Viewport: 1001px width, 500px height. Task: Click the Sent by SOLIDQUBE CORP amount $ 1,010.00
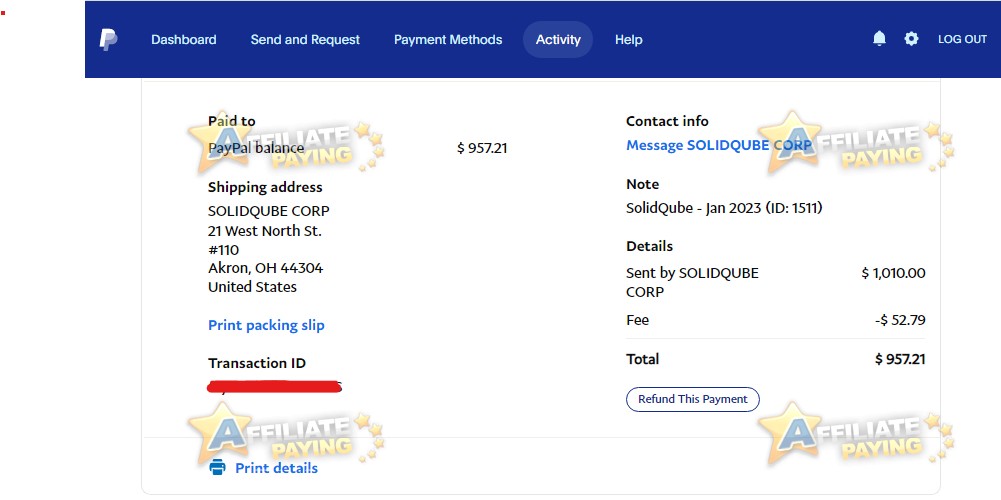pos(893,273)
